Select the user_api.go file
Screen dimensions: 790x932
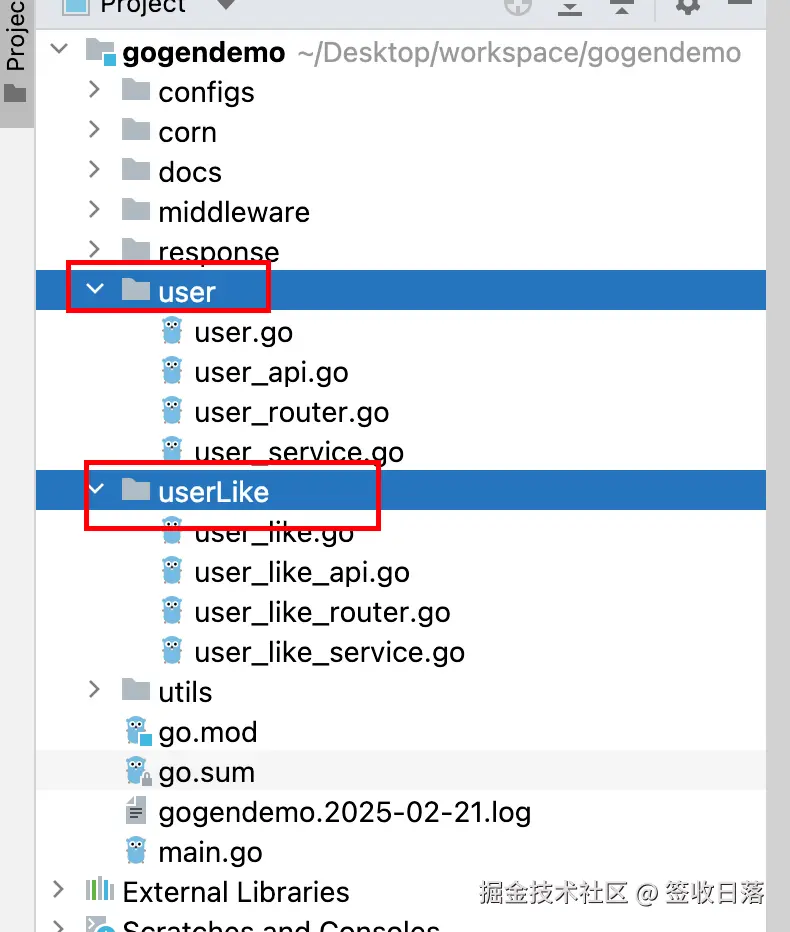point(271,372)
